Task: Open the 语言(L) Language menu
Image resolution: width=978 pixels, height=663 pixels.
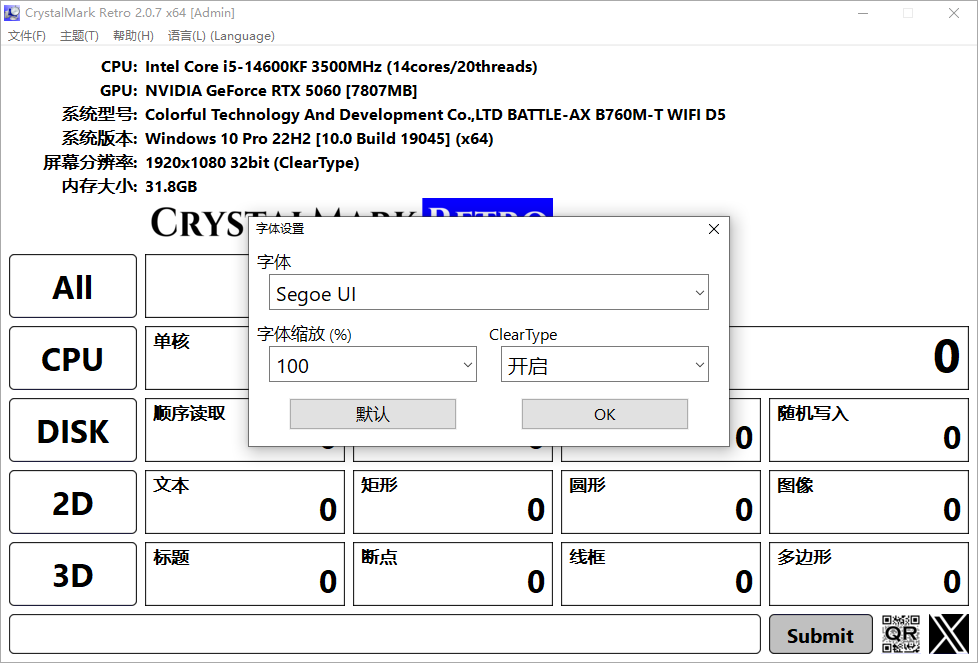Action: click(221, 36)
